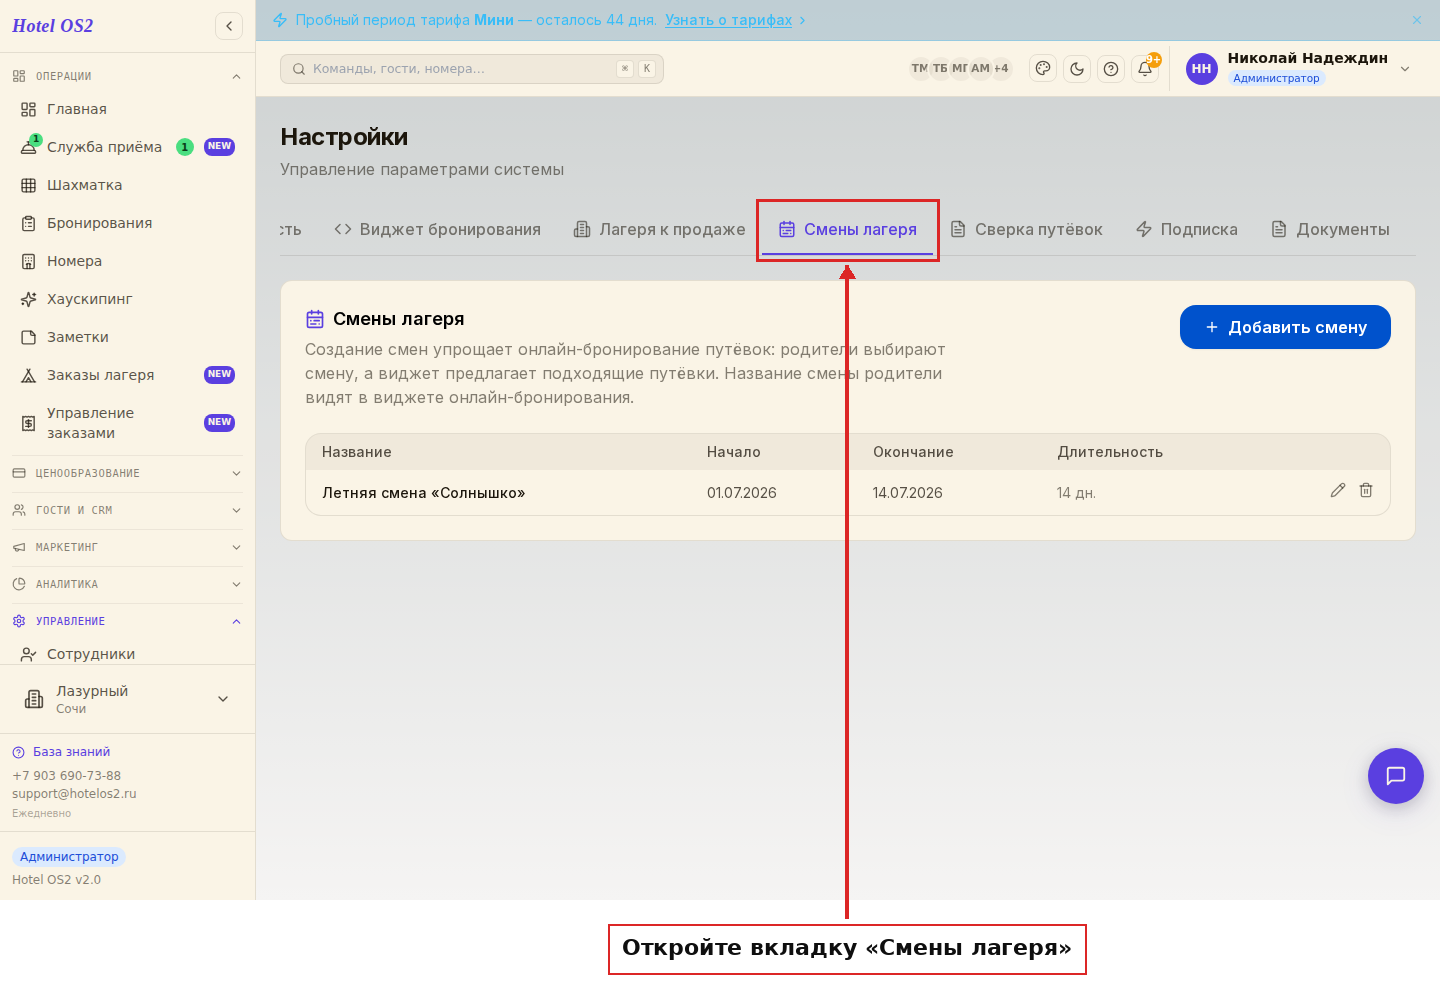Viewport: 1440px width, 998px height.
Task: Go to Бронирования
Action: 127,223
